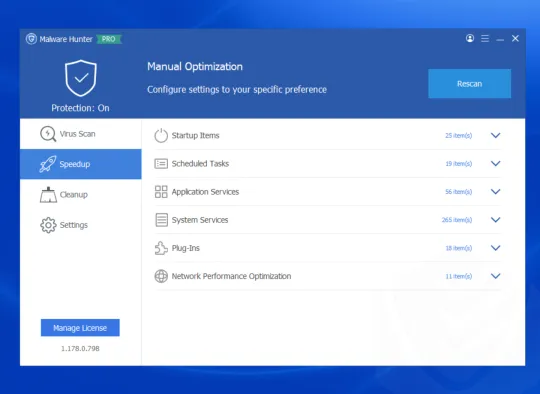Click the "Protection: On" status text
The height and width of the screenshot is (394, 540).
[x=80, y=108]
